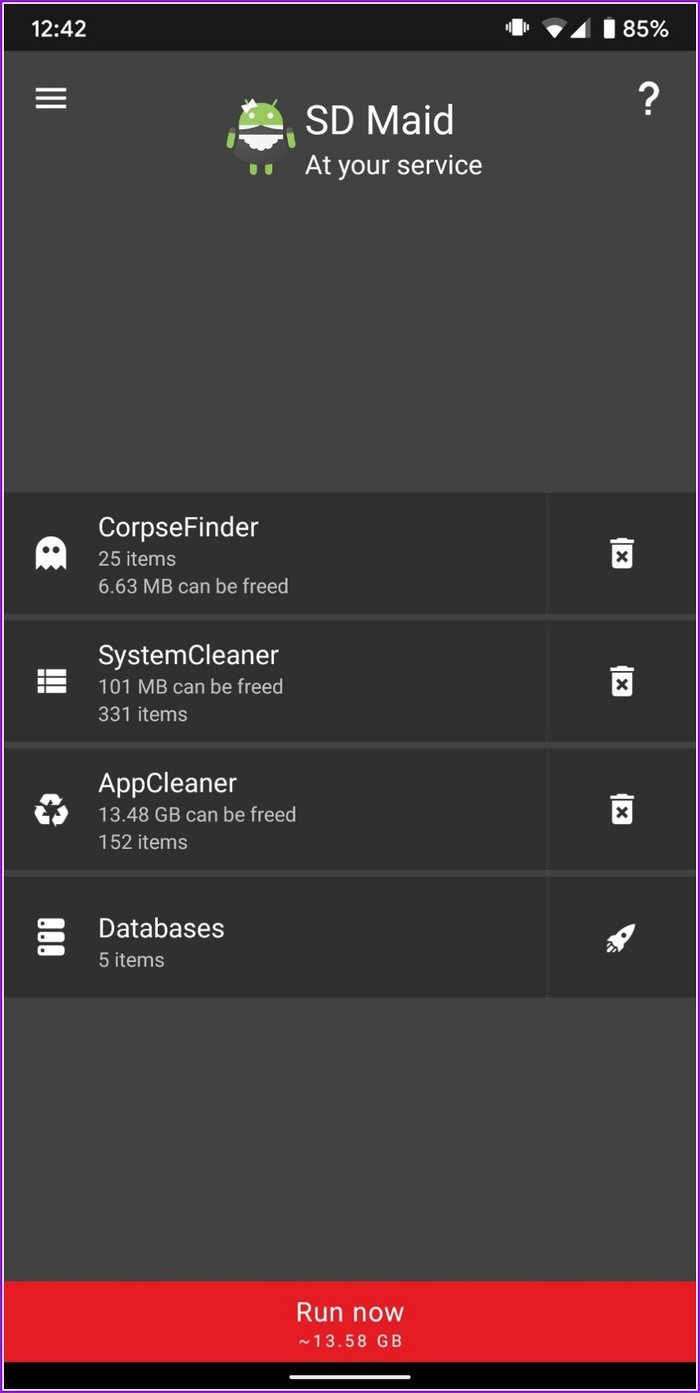Delete SystemCleaner results with trash icon
700x1393 pixels.
click(x=622, y=681)
